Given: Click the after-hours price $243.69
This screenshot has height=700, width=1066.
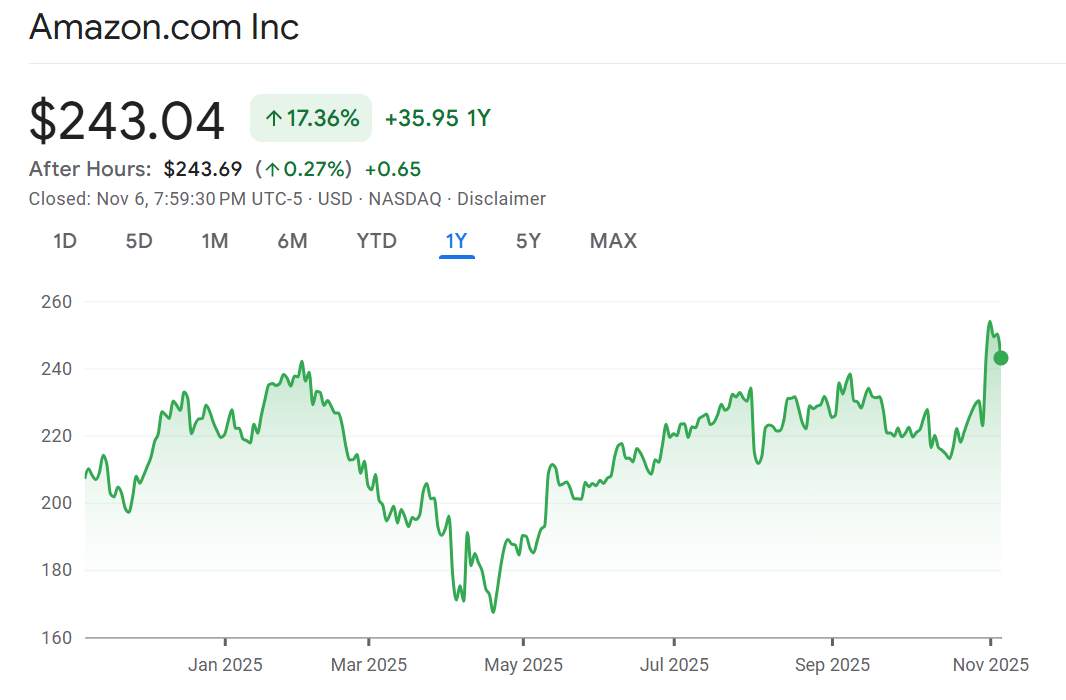Looking at the screenshot, I should [203, 169].
